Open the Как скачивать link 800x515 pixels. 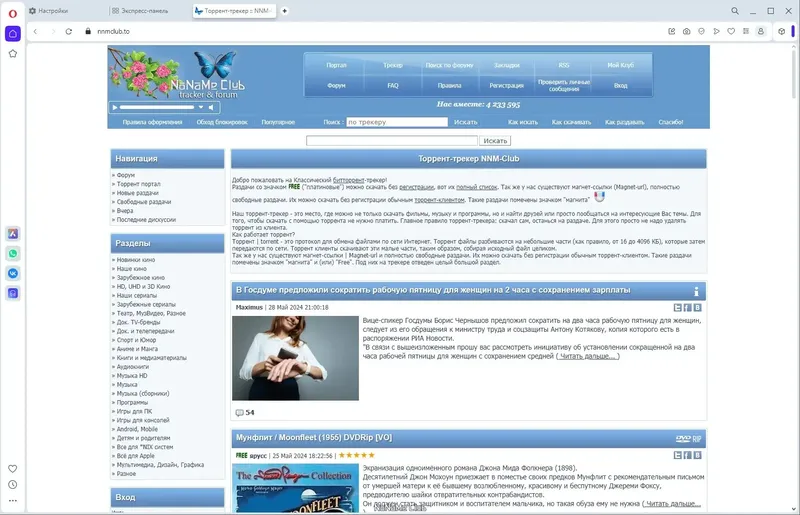(x=571, y=122)
